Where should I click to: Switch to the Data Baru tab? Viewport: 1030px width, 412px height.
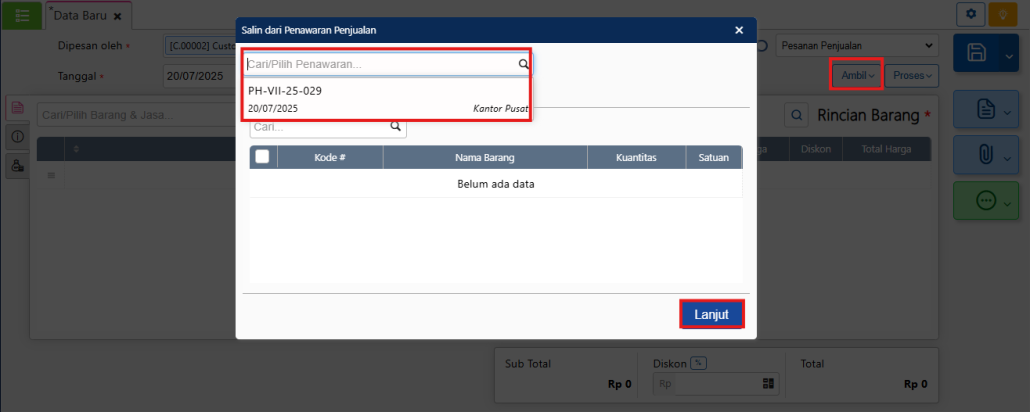tap(81, 16)
